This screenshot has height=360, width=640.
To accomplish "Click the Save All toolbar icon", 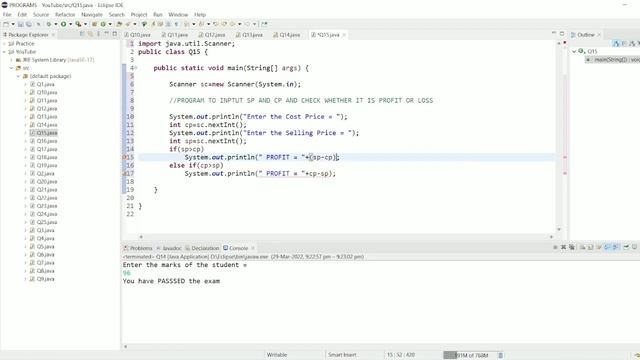I will pyautogui.click(x=28, y=24).
